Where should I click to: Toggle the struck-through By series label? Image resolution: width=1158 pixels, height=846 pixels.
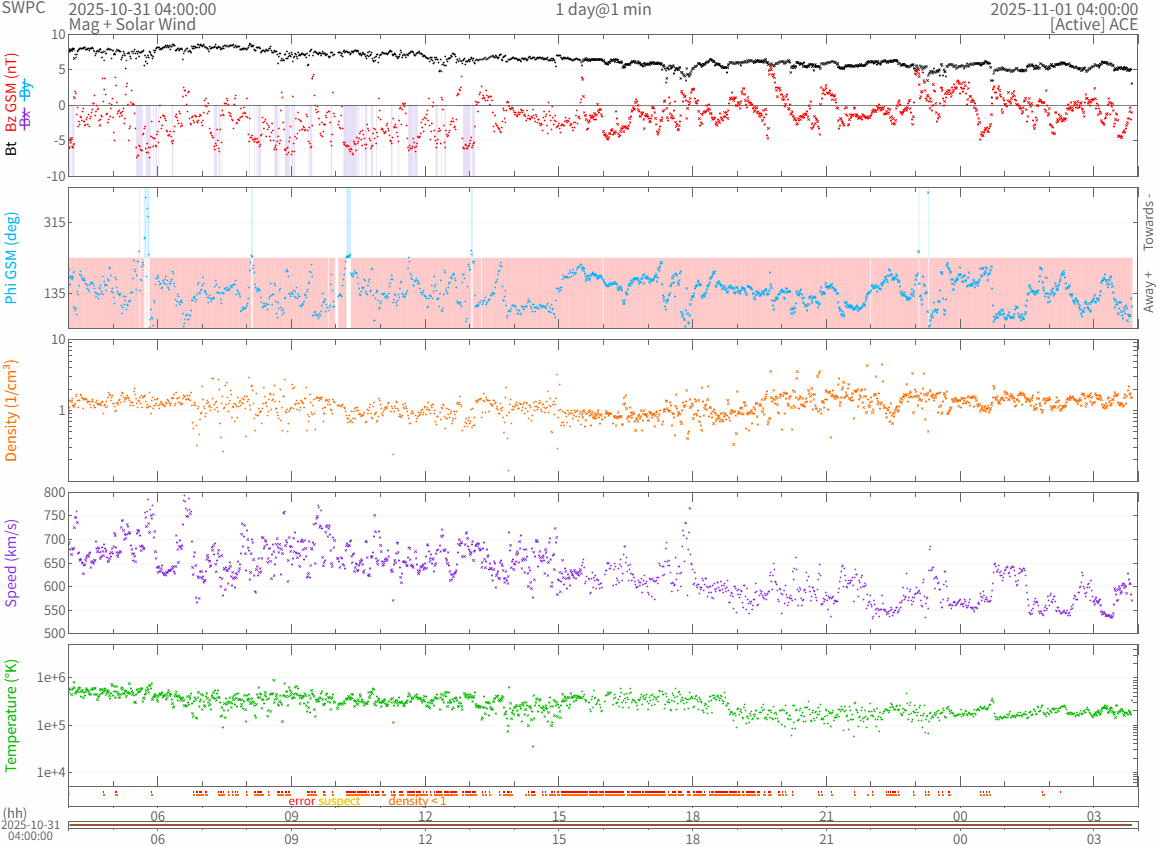tap(26, 88)
